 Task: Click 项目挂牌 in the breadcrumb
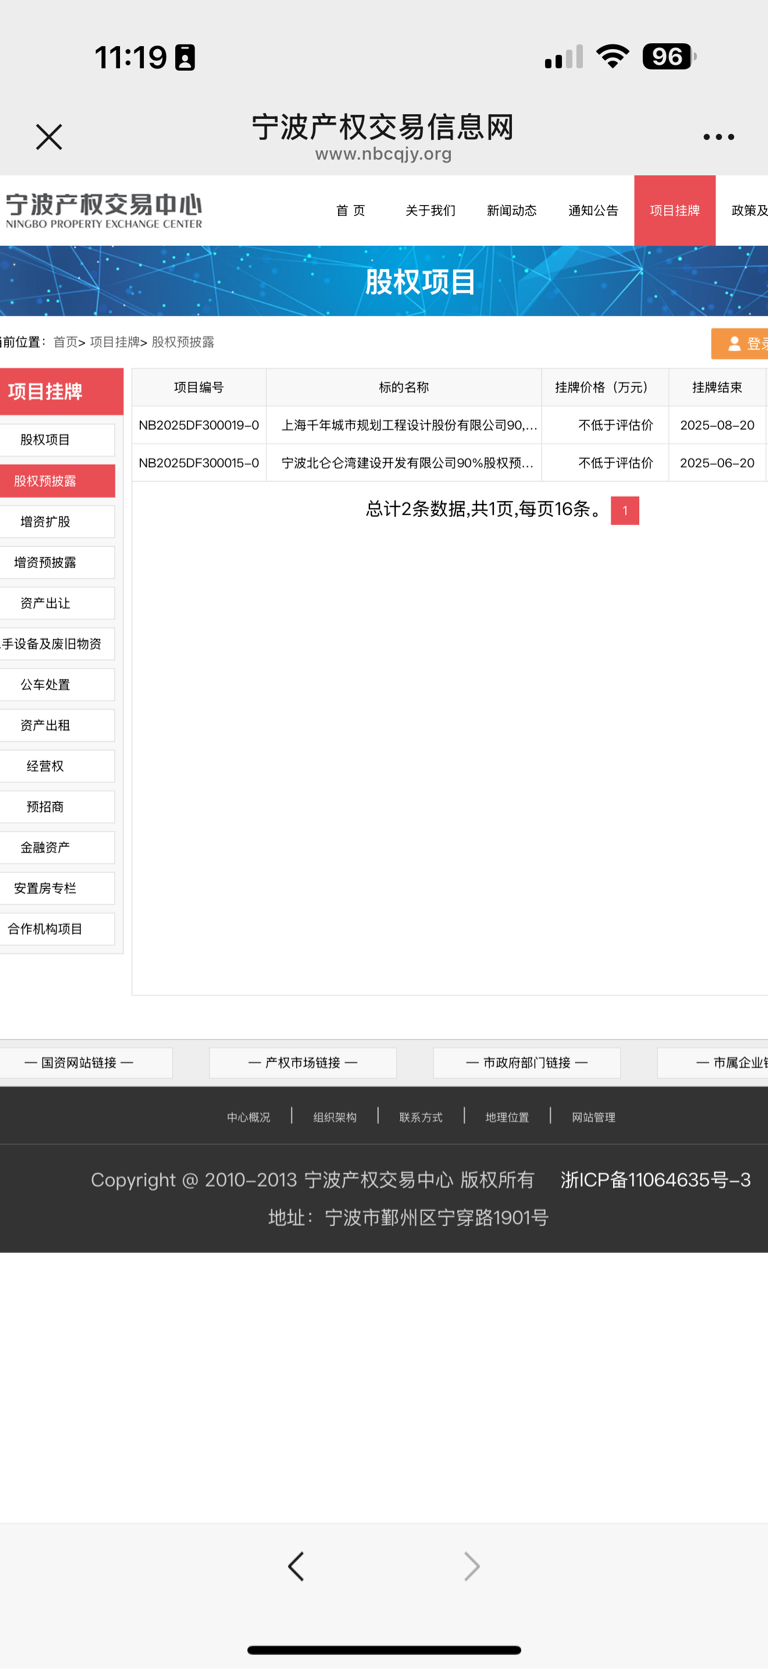coord(115,342)
